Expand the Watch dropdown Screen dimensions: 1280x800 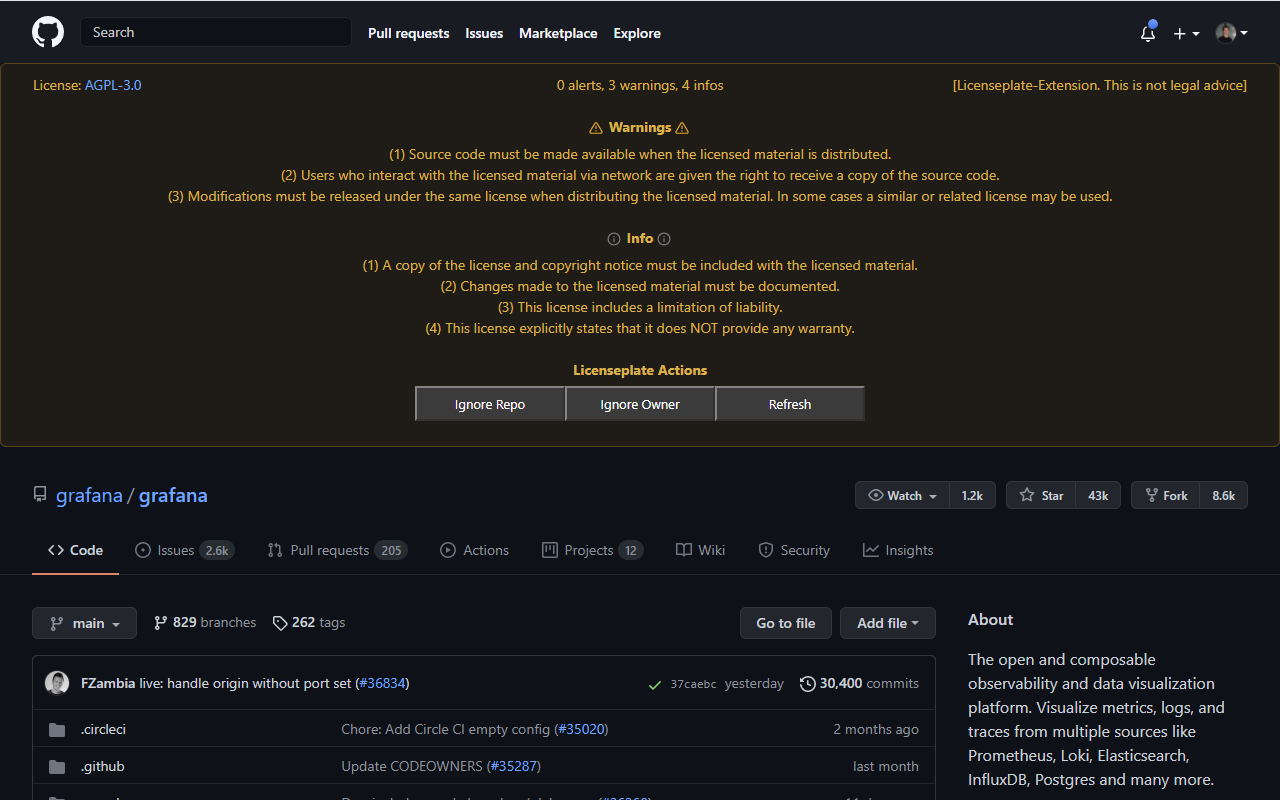[x=903, y=495]
